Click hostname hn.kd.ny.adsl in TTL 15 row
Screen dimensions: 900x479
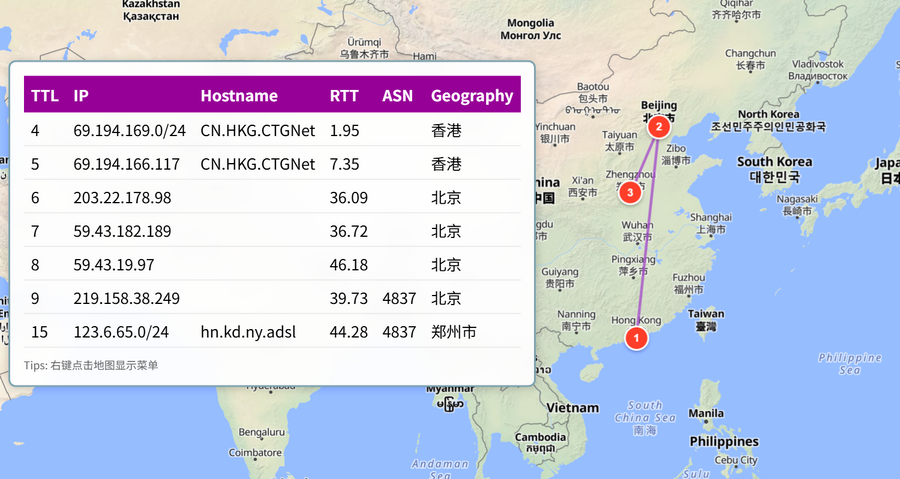248,332
